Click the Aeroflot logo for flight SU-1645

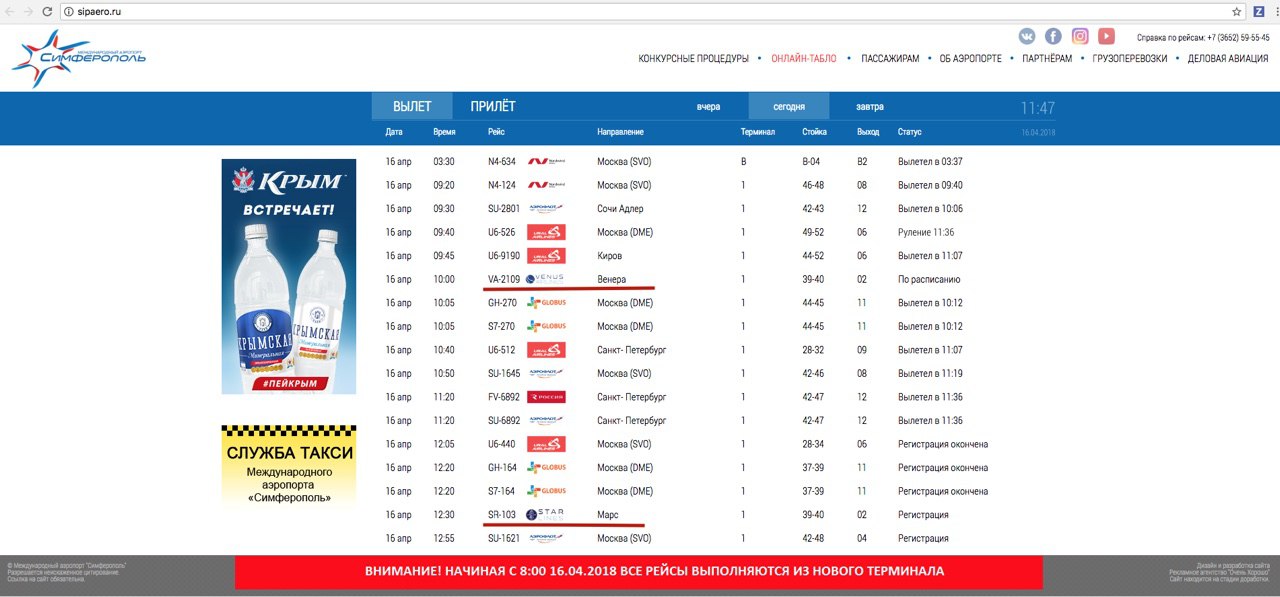(546, 373)
